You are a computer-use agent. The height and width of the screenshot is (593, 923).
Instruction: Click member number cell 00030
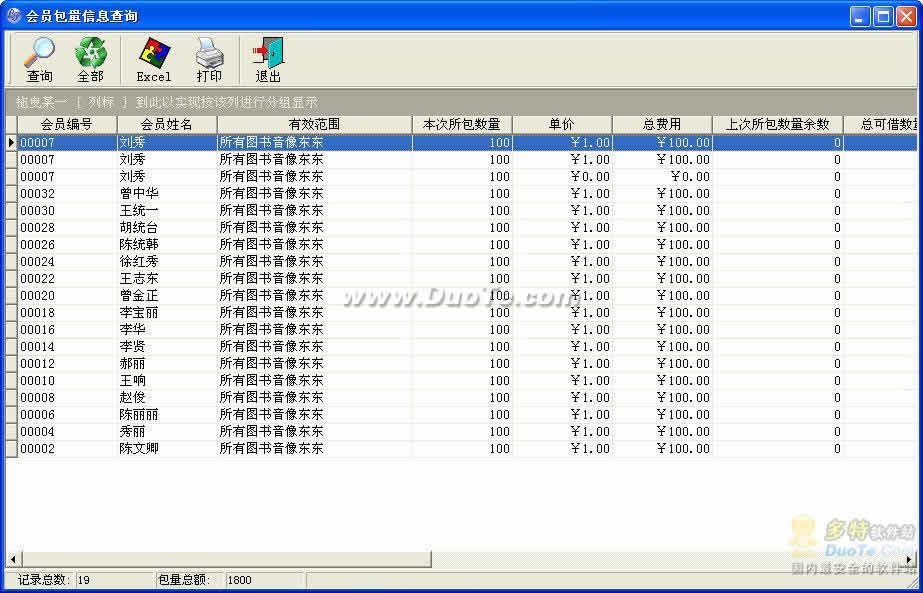click(x=67, y=211)
